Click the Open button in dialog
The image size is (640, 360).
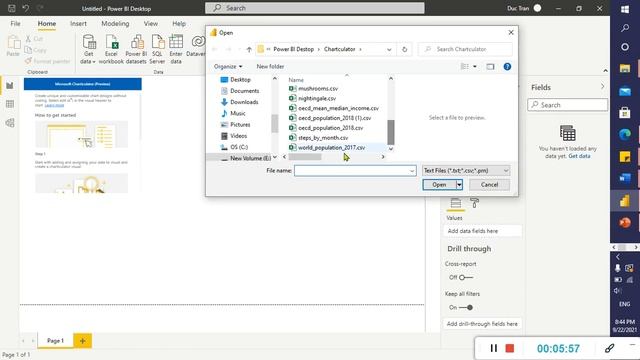439,185
